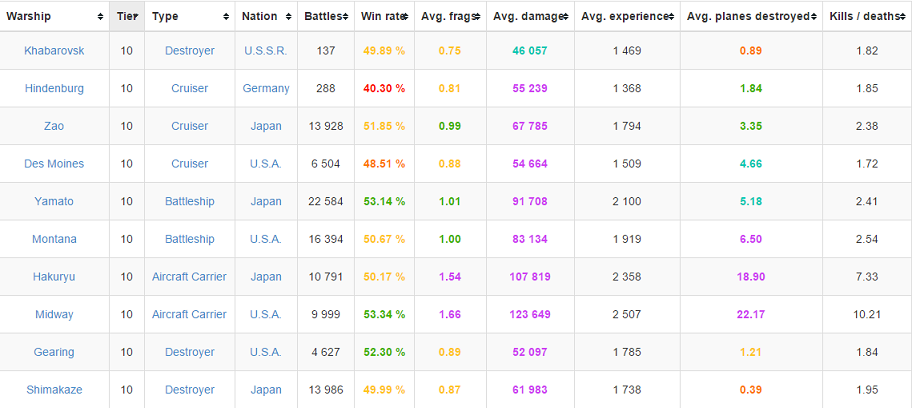This screenshot has width=912, height=408.
Task: Sort table by Kills / deaths header
Action: click(867, 16)
